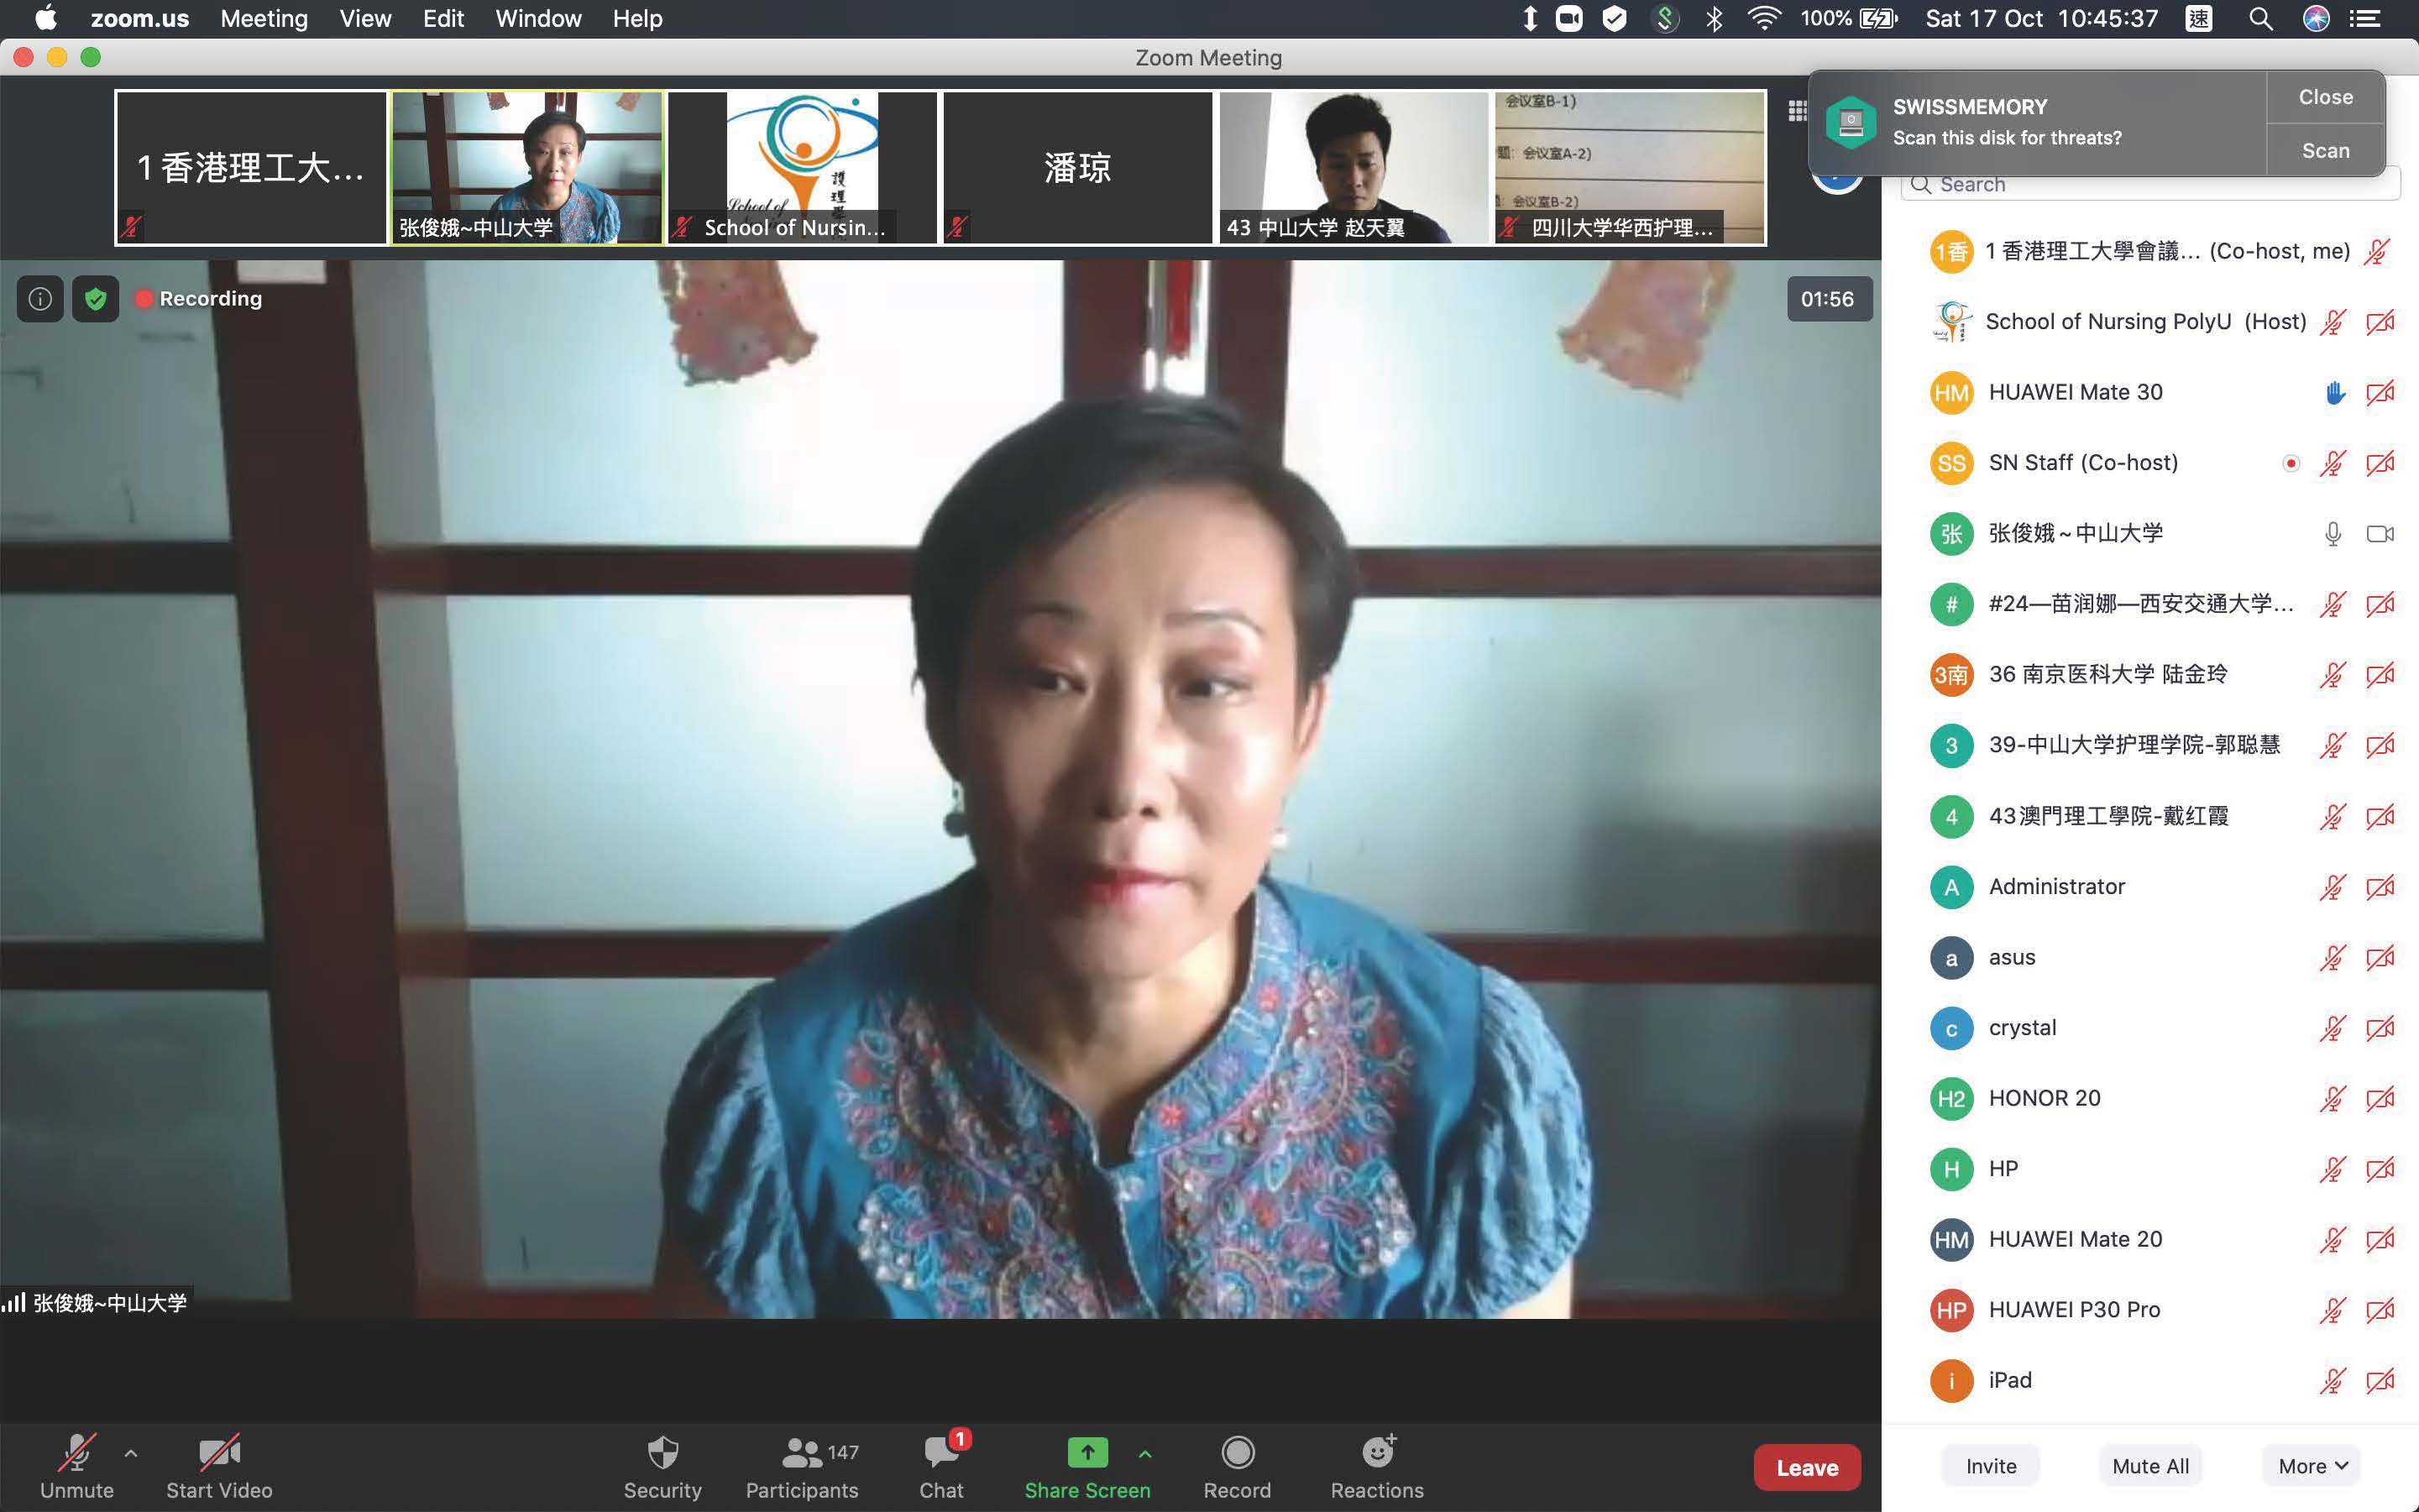
Task: Click the green encryption shield icon
Action: (x=96, y=299)
